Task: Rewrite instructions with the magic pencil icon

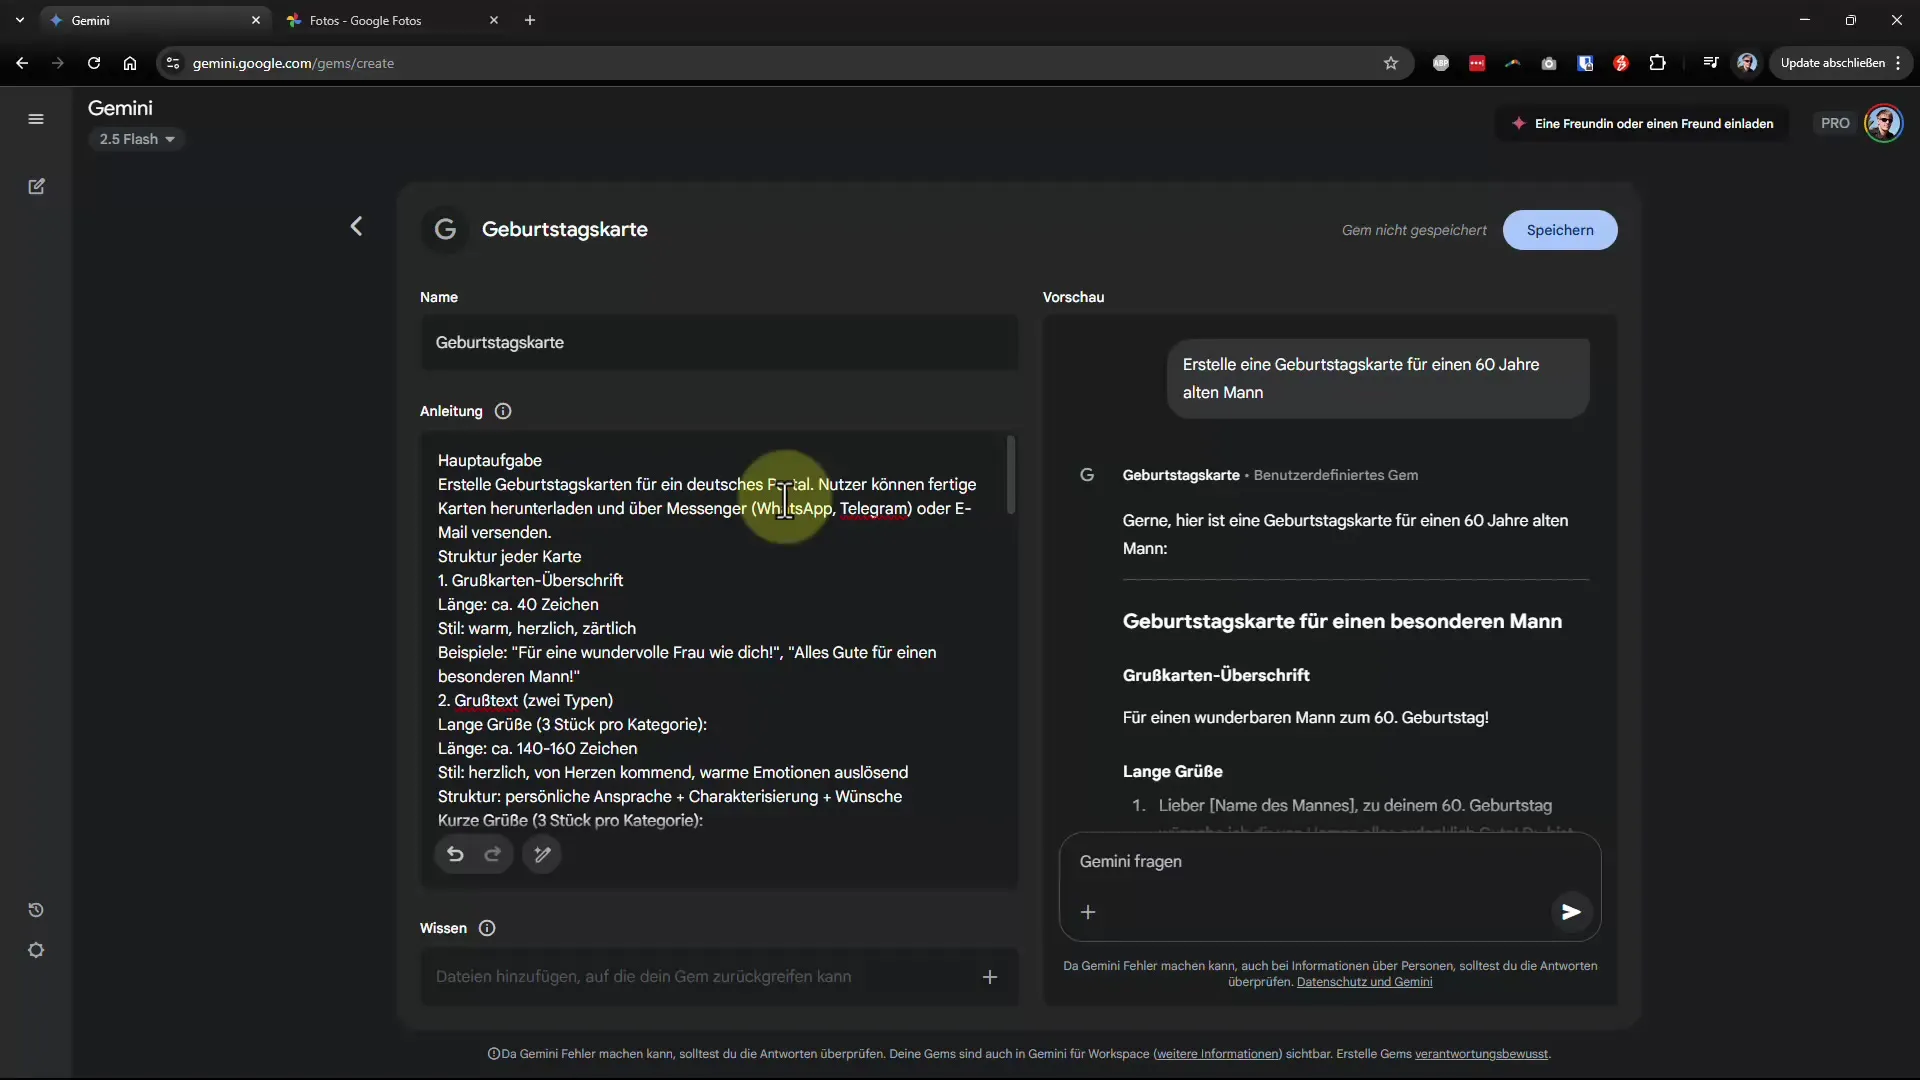Action: [542, 854]
